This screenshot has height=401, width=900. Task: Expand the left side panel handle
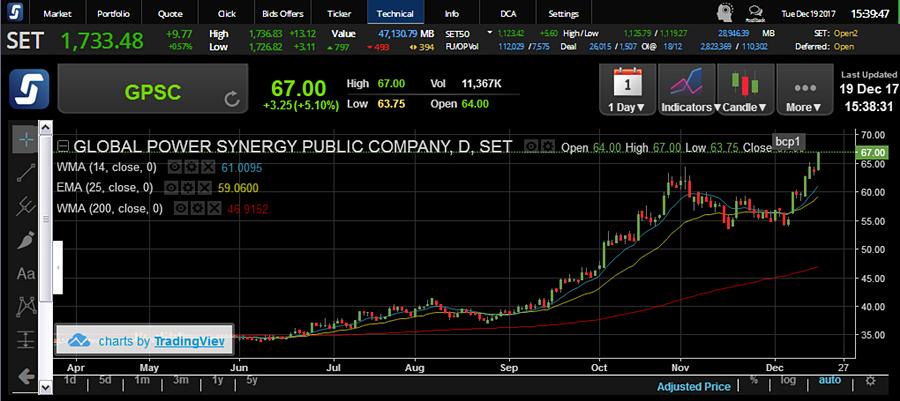point(58,267)
